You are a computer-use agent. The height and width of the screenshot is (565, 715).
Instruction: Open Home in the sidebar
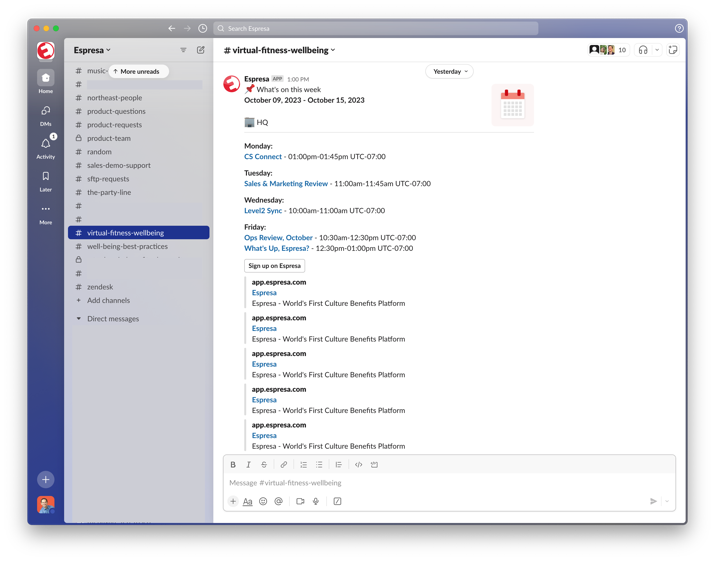(x=46, y=82)
